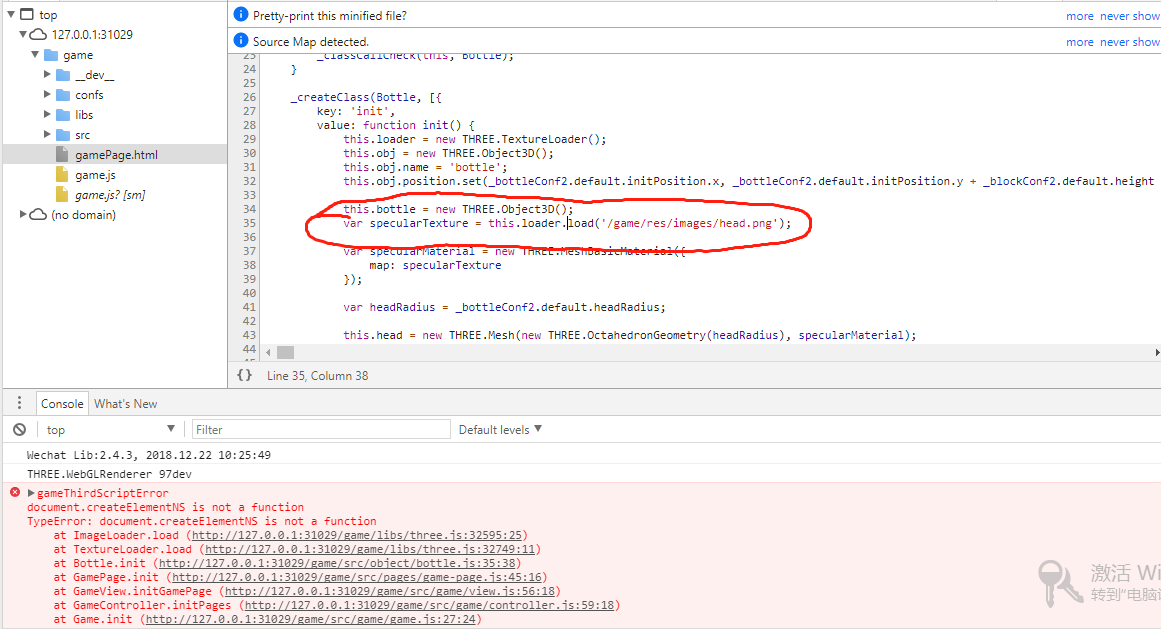Open gamePage.html file
Viewport: 1161px width, 629px height.
(x=116, y=155)
